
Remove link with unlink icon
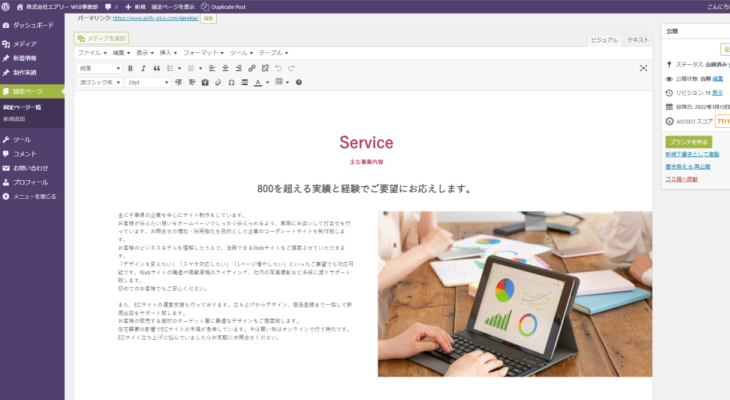tap(265, 68)
